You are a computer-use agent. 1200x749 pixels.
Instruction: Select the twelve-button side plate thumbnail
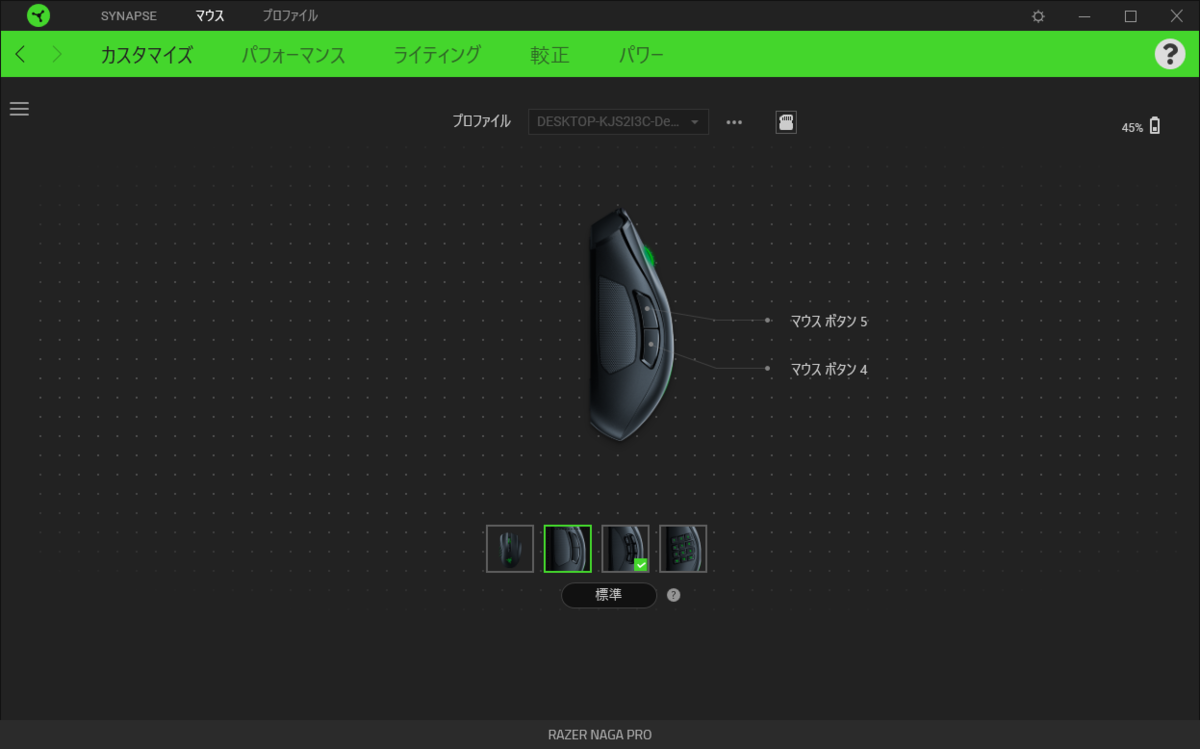(x=683, y=549)
